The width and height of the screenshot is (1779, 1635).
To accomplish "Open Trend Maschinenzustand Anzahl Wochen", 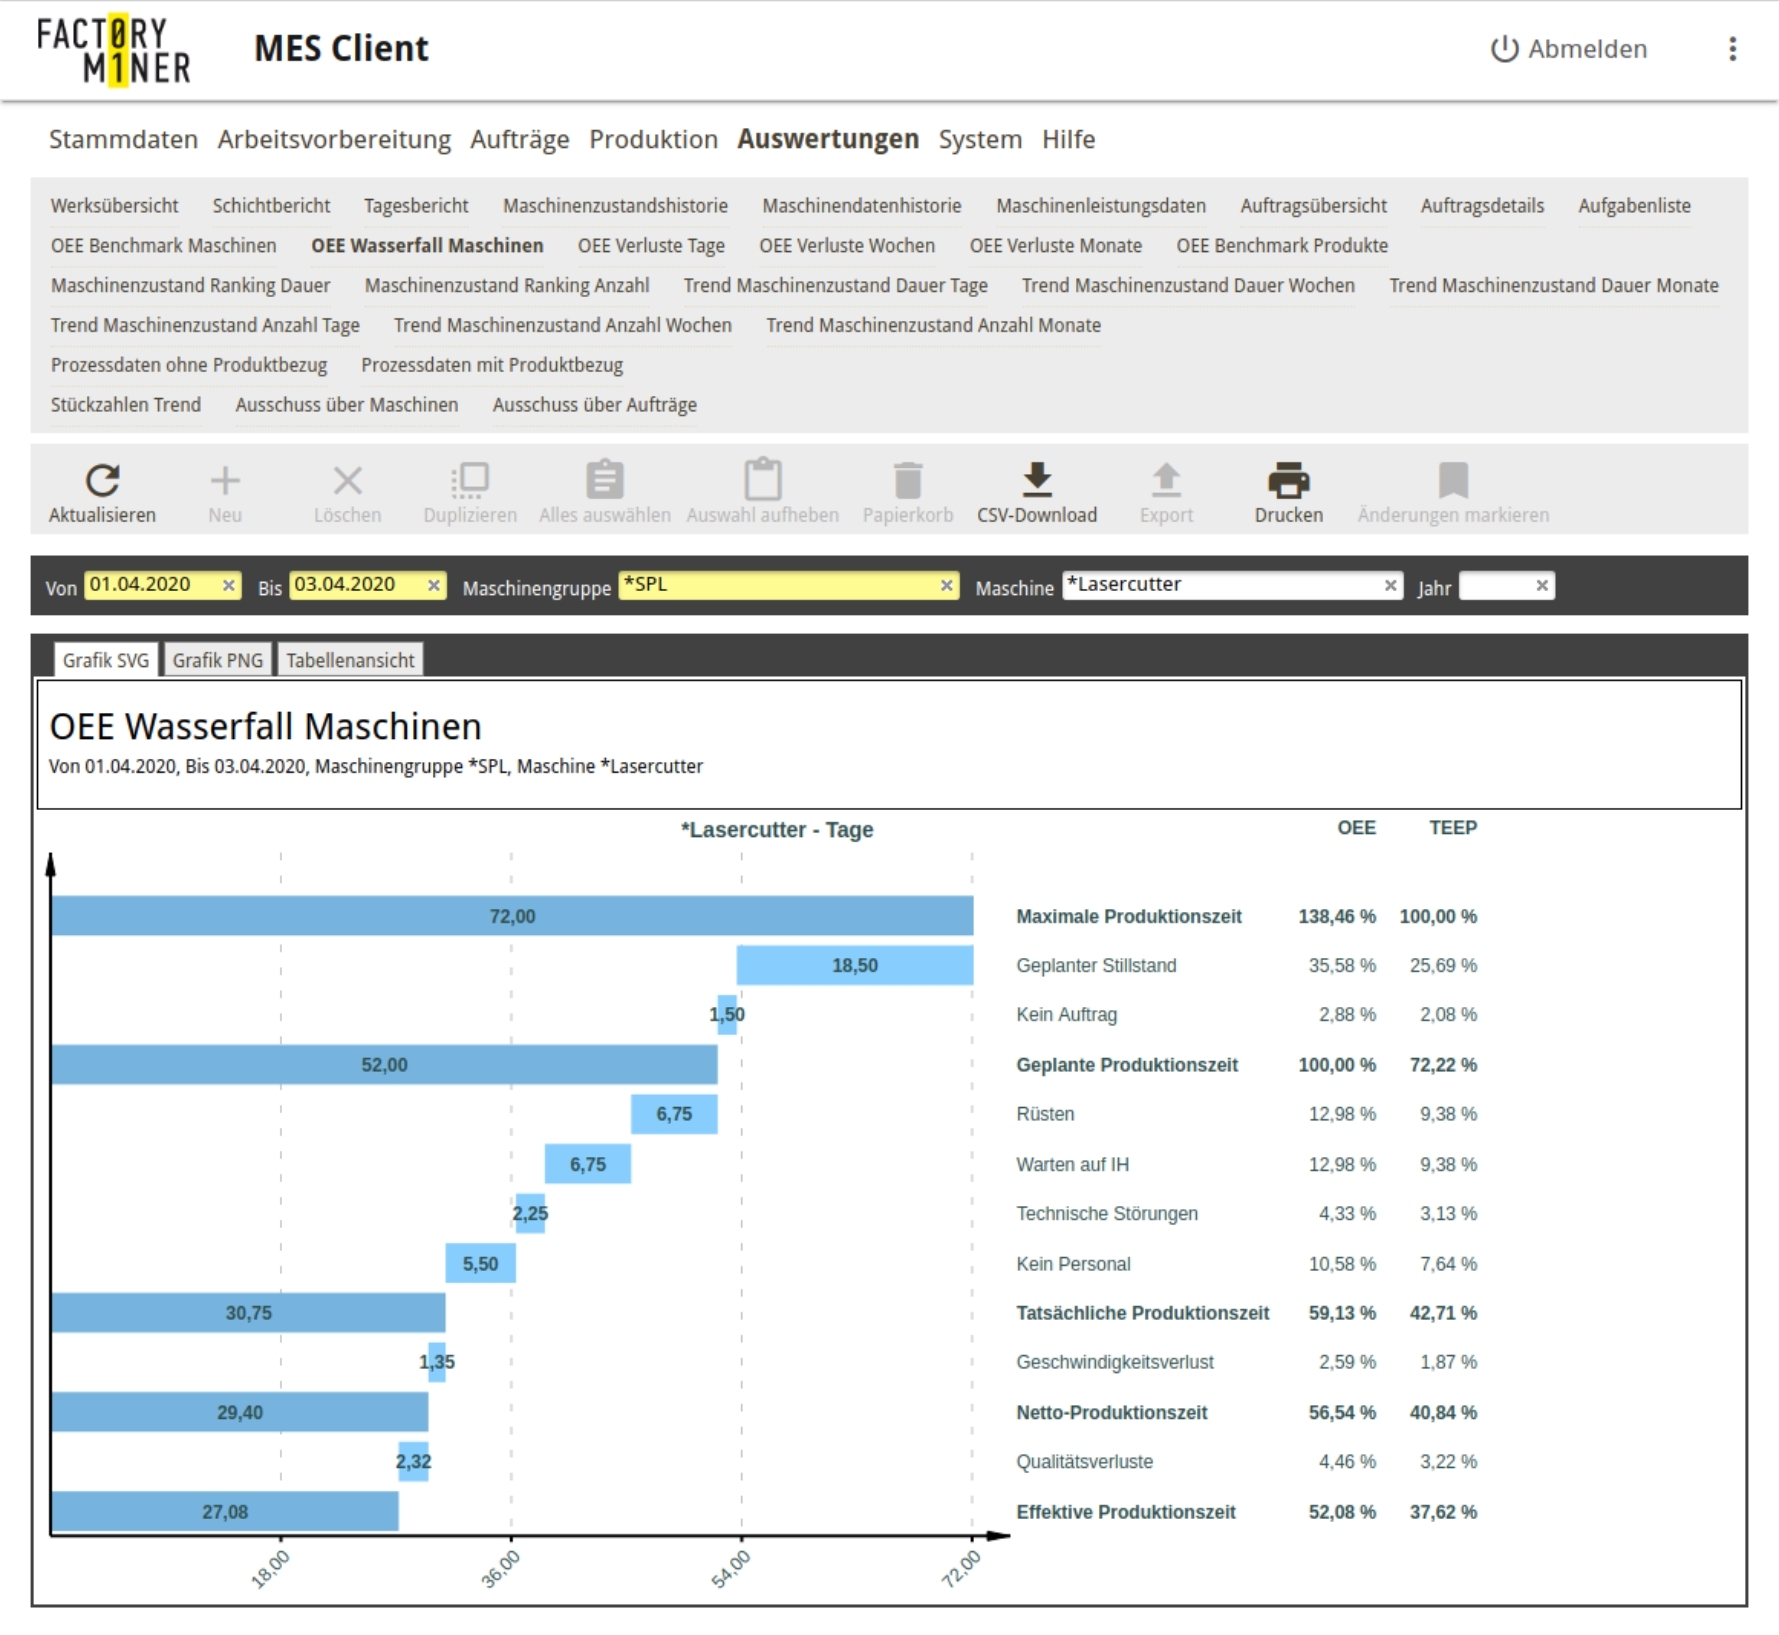I will [563, 326].
